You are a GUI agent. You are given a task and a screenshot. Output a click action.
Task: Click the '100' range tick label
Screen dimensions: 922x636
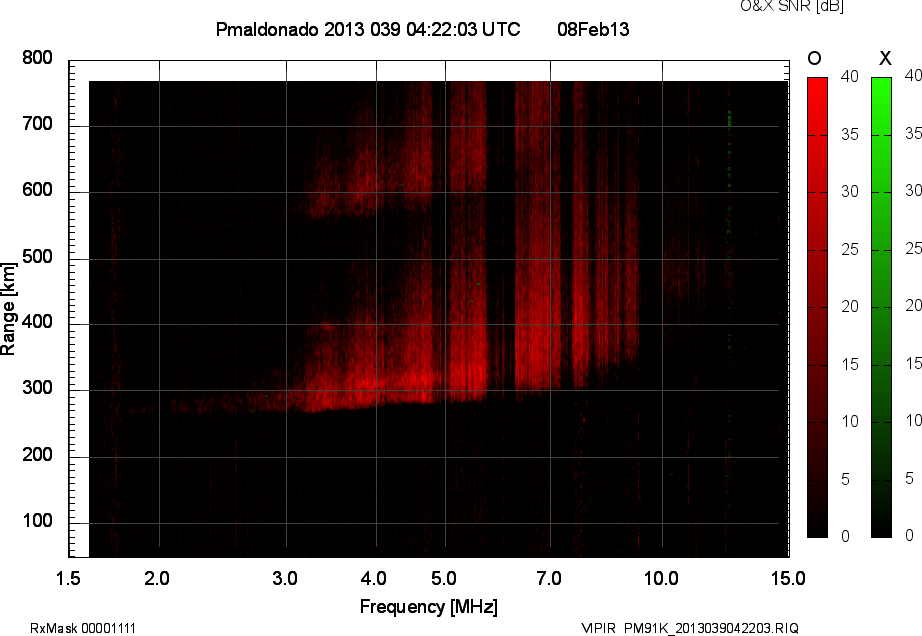38,520
